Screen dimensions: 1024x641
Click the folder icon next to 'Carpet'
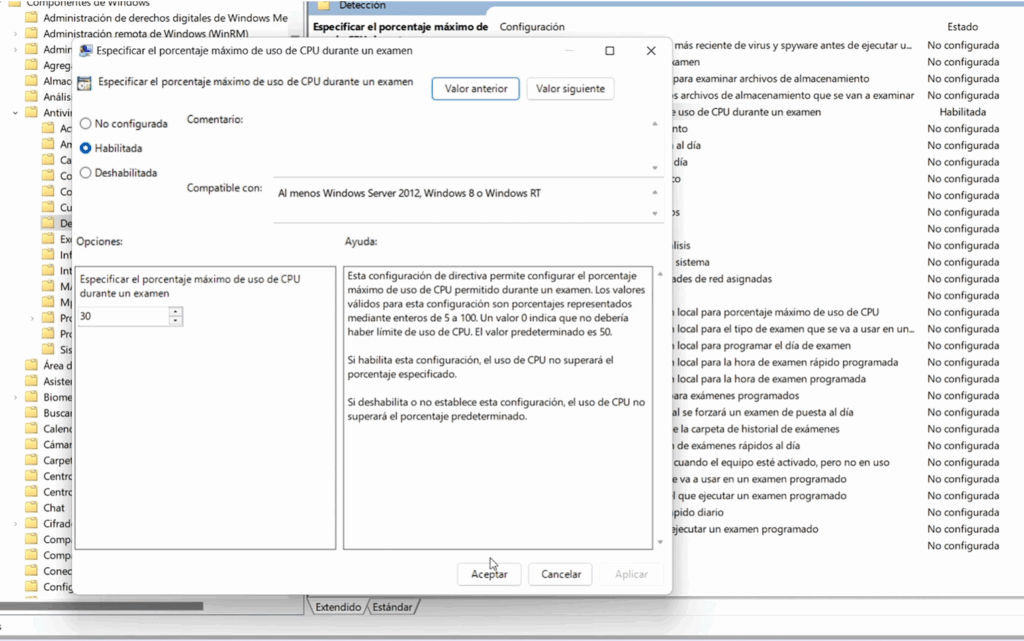click(x=31, y=460)
